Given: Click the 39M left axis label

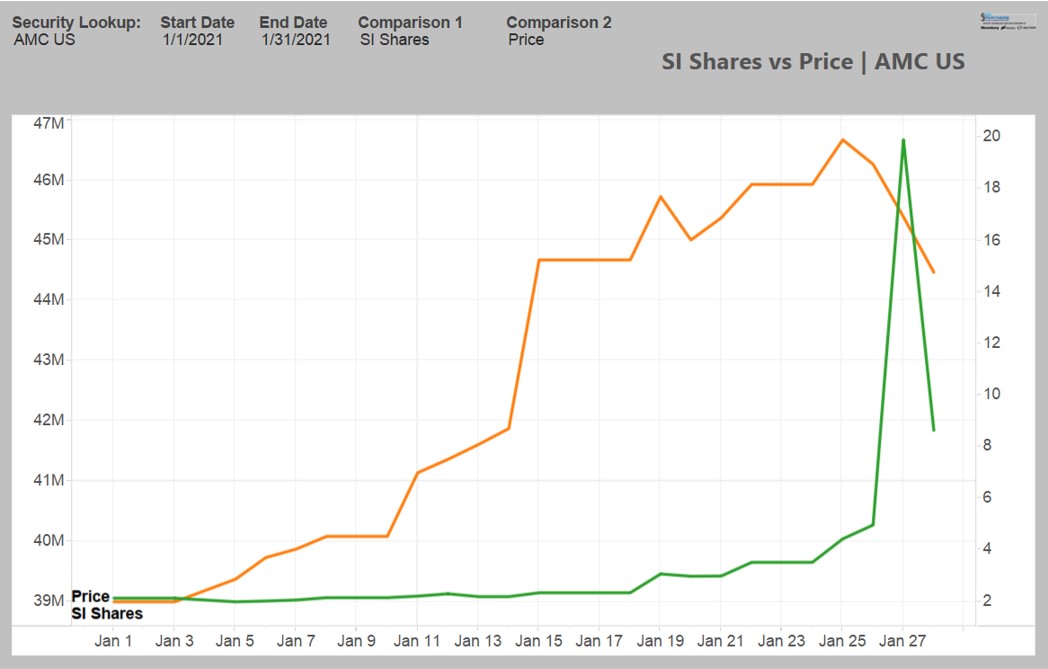Looking at the screenshot, I should click(x=49, y=600).
